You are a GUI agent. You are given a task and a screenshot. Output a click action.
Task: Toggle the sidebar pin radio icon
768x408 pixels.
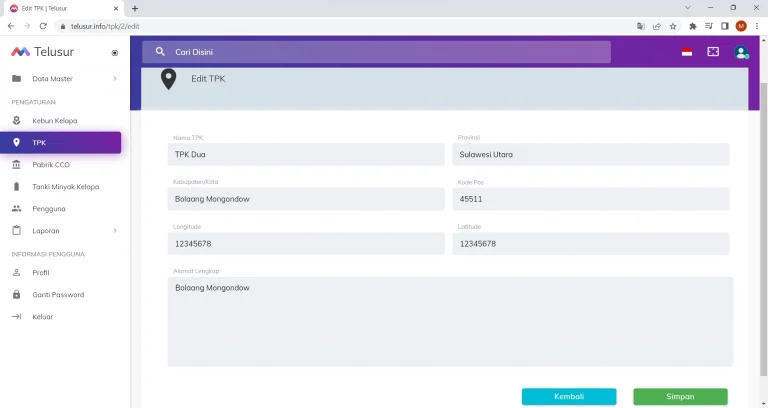(115, 53)
